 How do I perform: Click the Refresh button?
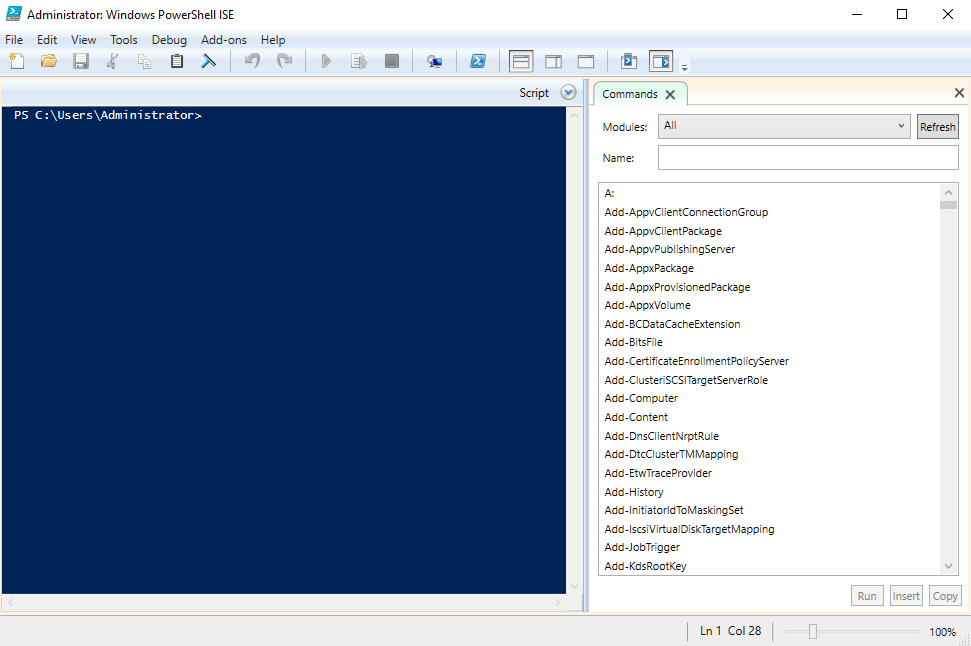pyautogui.click(x=937, y=127)
